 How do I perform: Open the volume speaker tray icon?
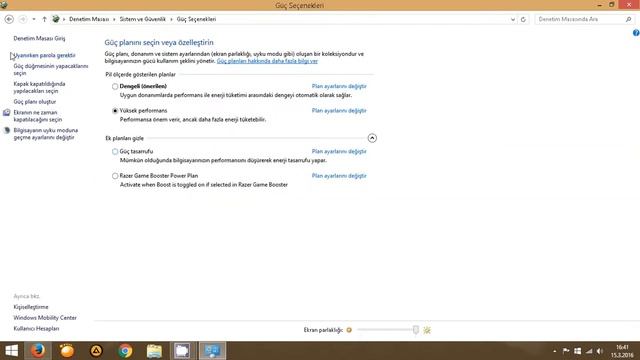click(x=600, y=351)
